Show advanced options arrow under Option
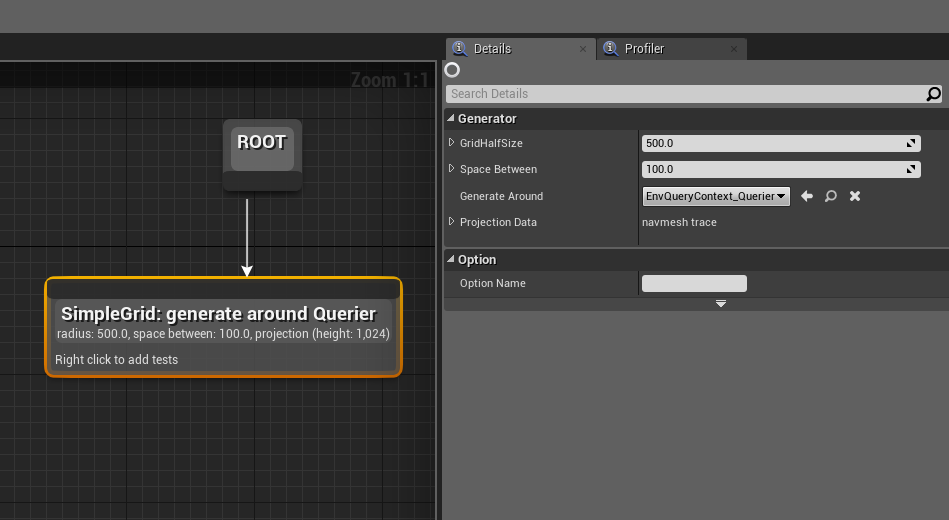The width and height of the screenshot is (949, 520). [721, 304]
